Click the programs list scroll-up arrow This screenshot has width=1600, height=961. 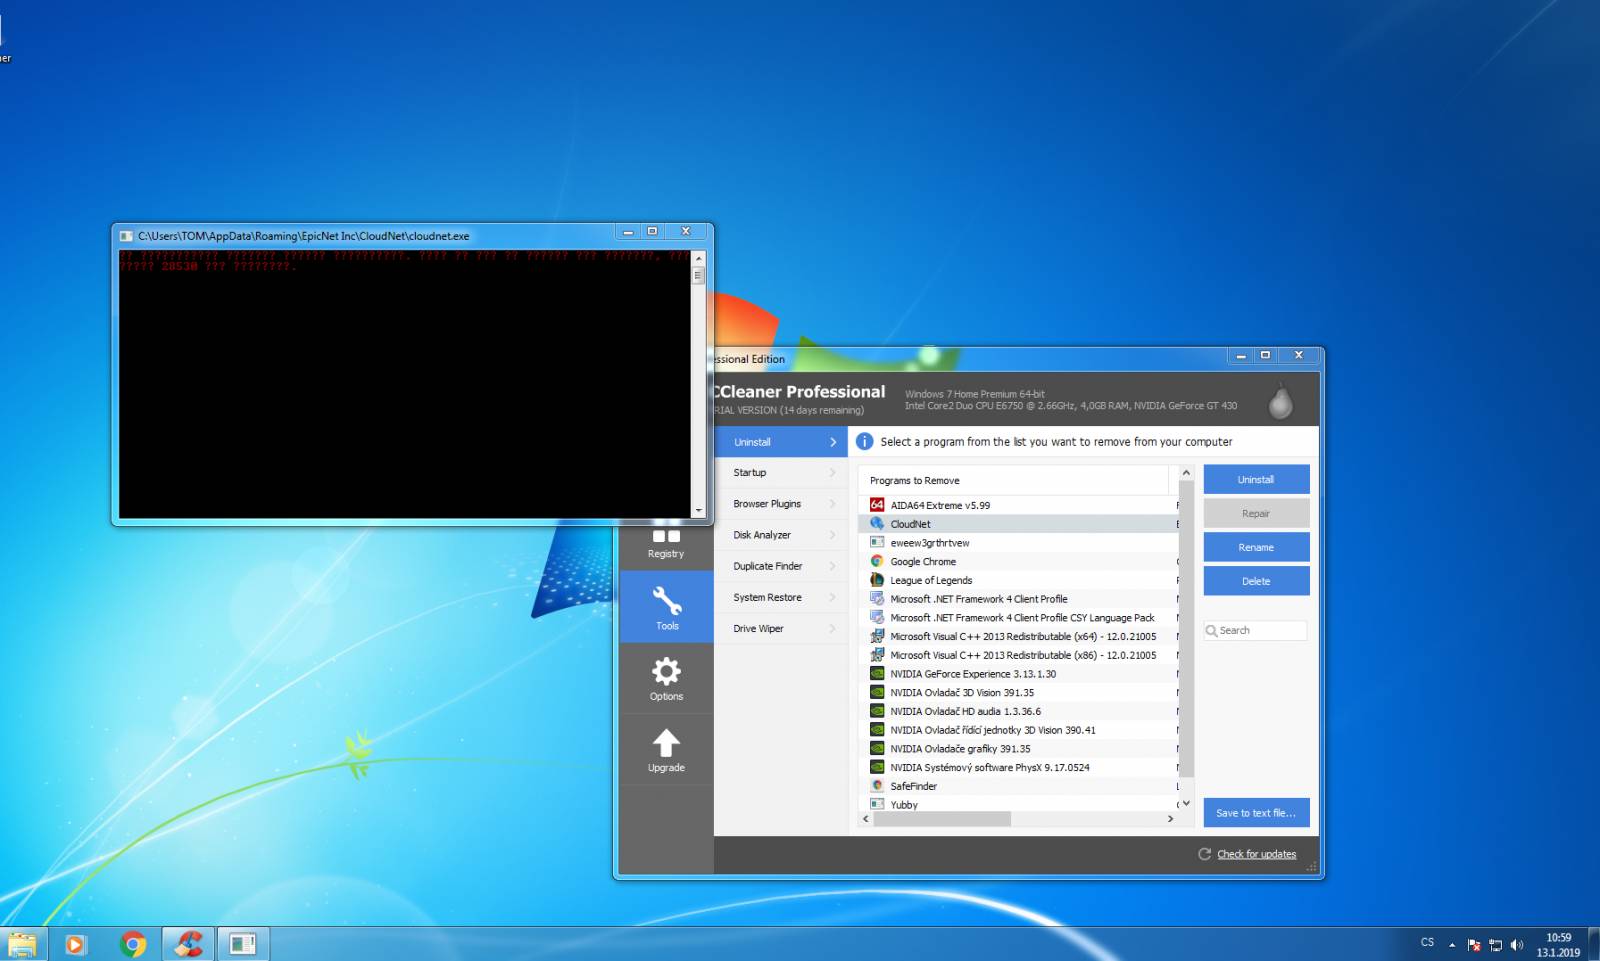coord(1186,473)
